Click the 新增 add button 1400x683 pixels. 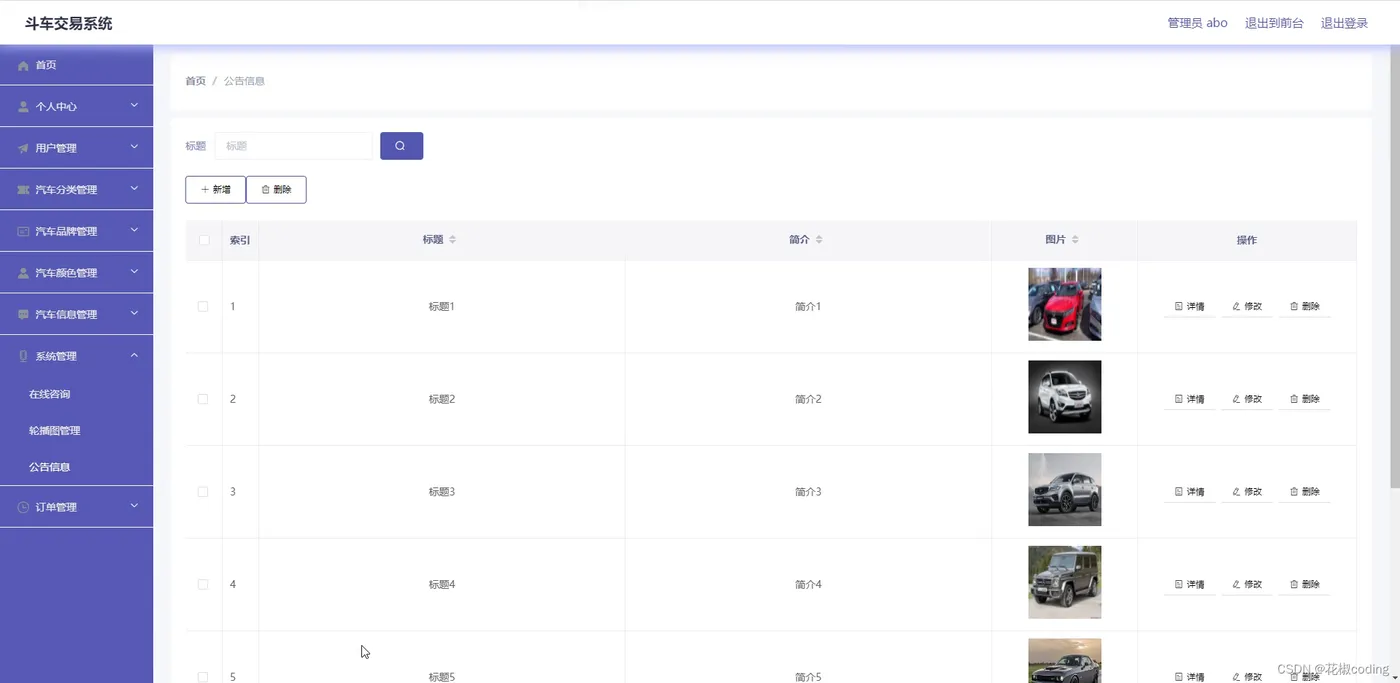coord(215,190)
